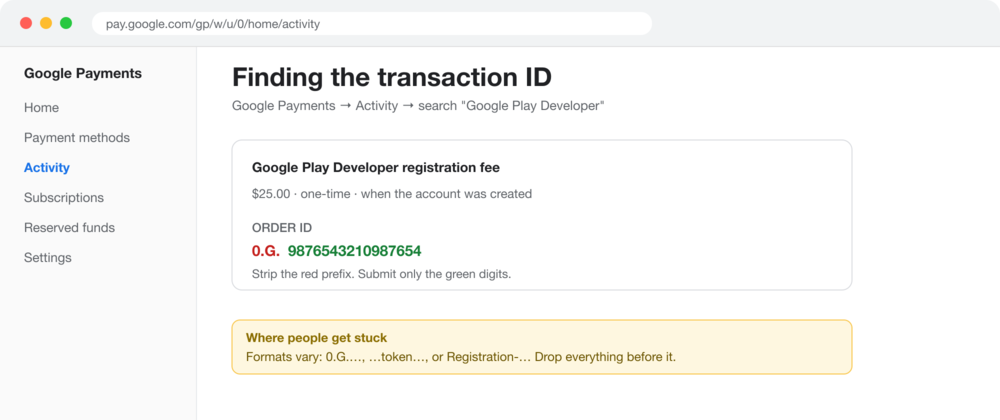Click the Google Payments sidebar title

point(83,73)
